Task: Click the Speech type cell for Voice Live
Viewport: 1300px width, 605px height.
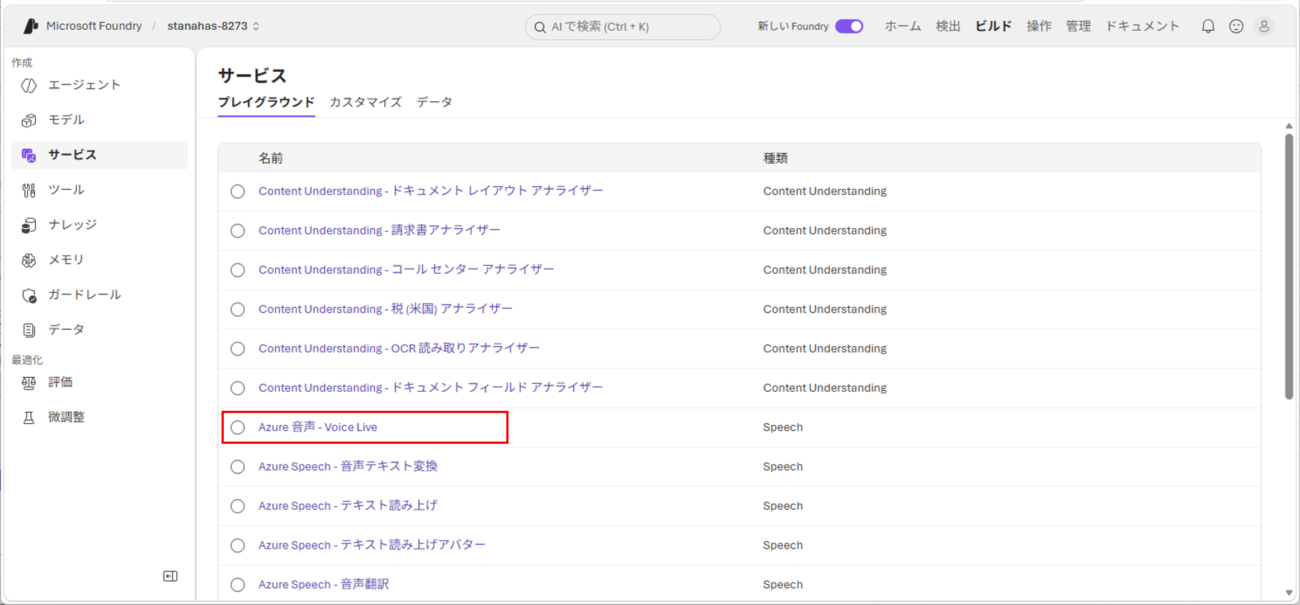Action: coord(783,427)
